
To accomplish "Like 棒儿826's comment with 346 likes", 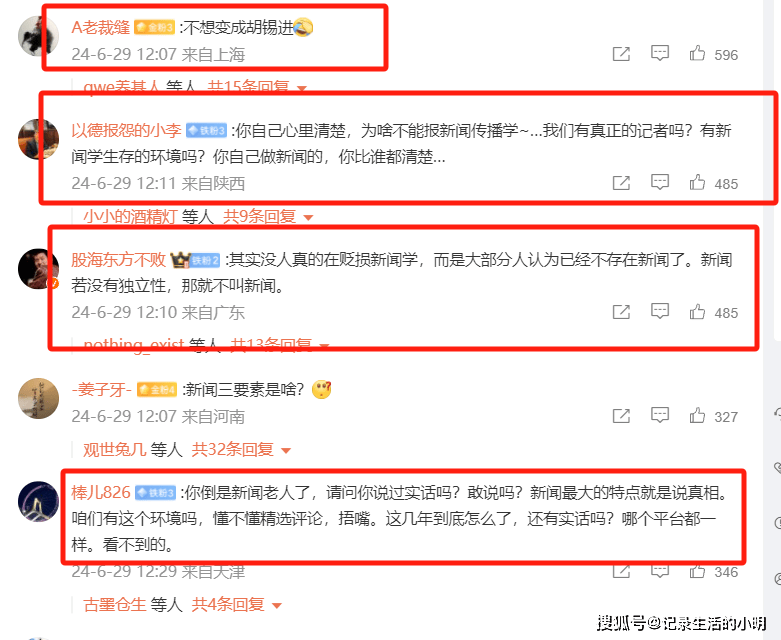I will click(x=697, y=571).
